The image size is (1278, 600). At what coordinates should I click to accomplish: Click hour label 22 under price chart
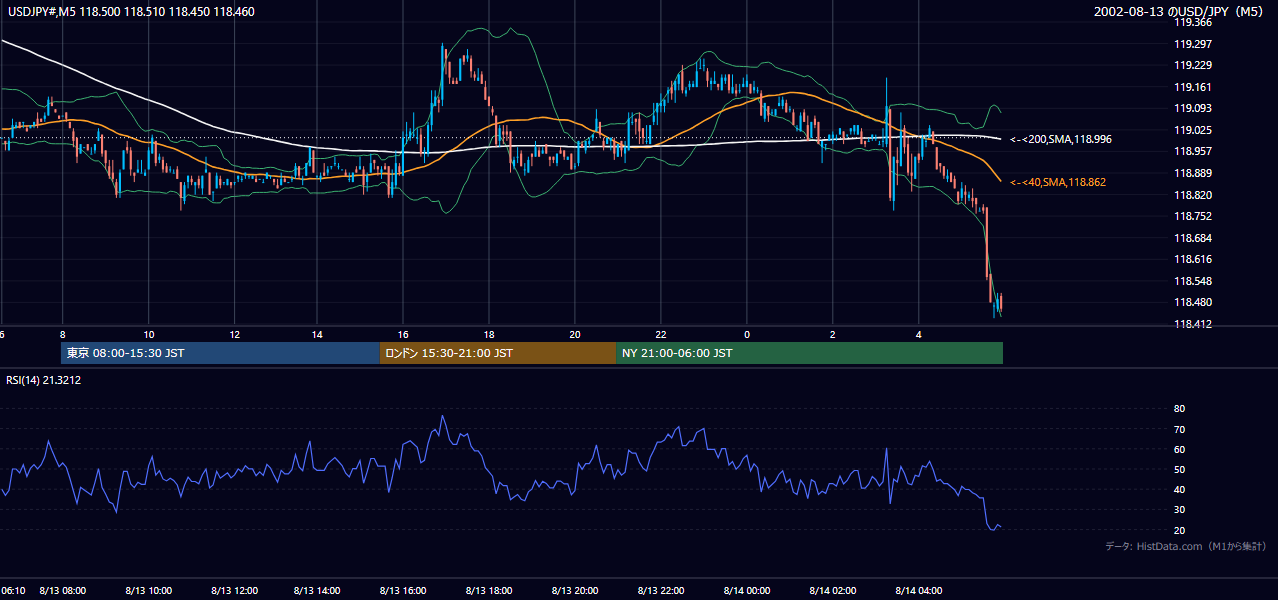pyautogui.click(x=661, y=333)
